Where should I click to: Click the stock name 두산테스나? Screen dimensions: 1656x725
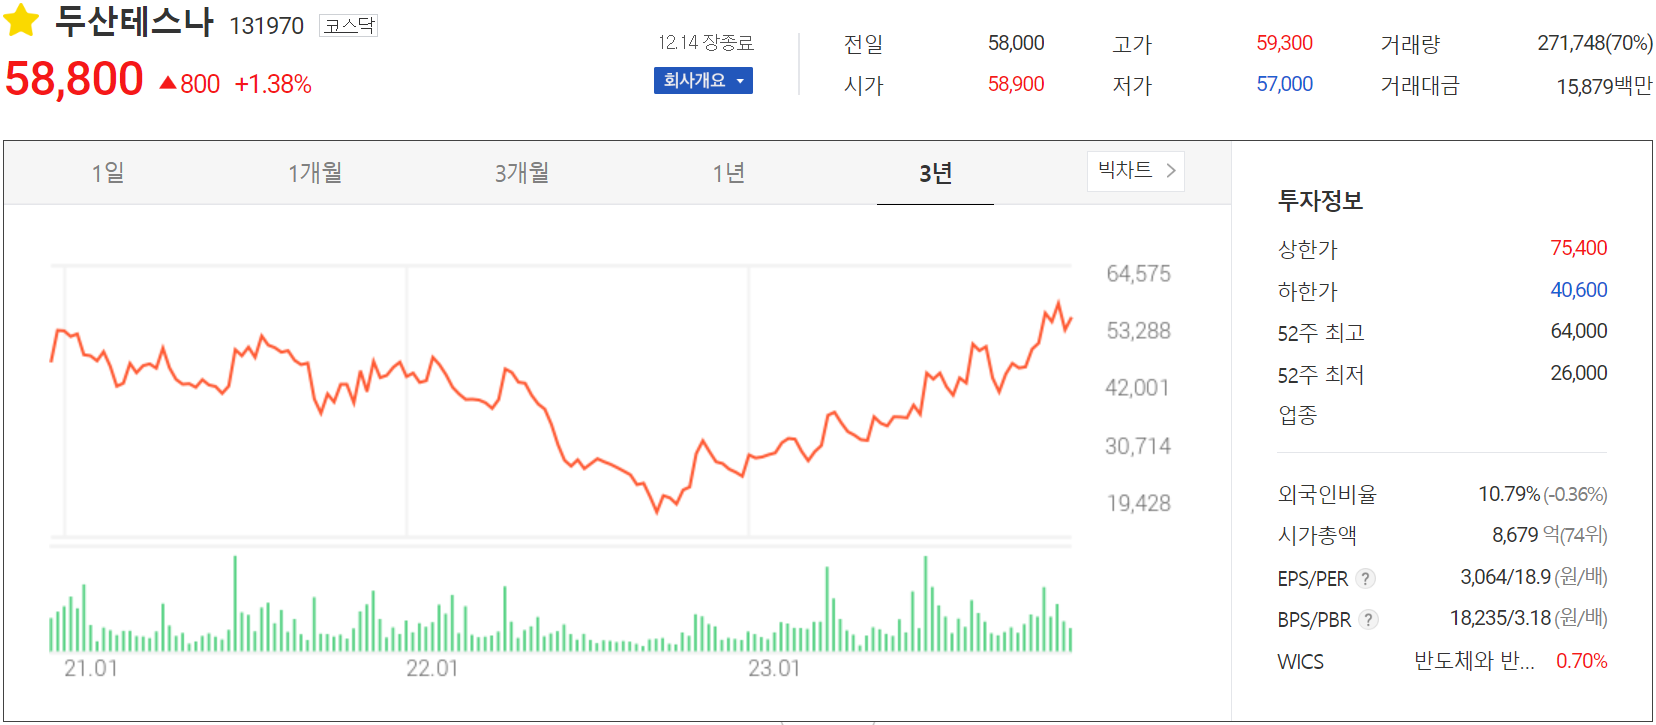click(x=134, y=21)
